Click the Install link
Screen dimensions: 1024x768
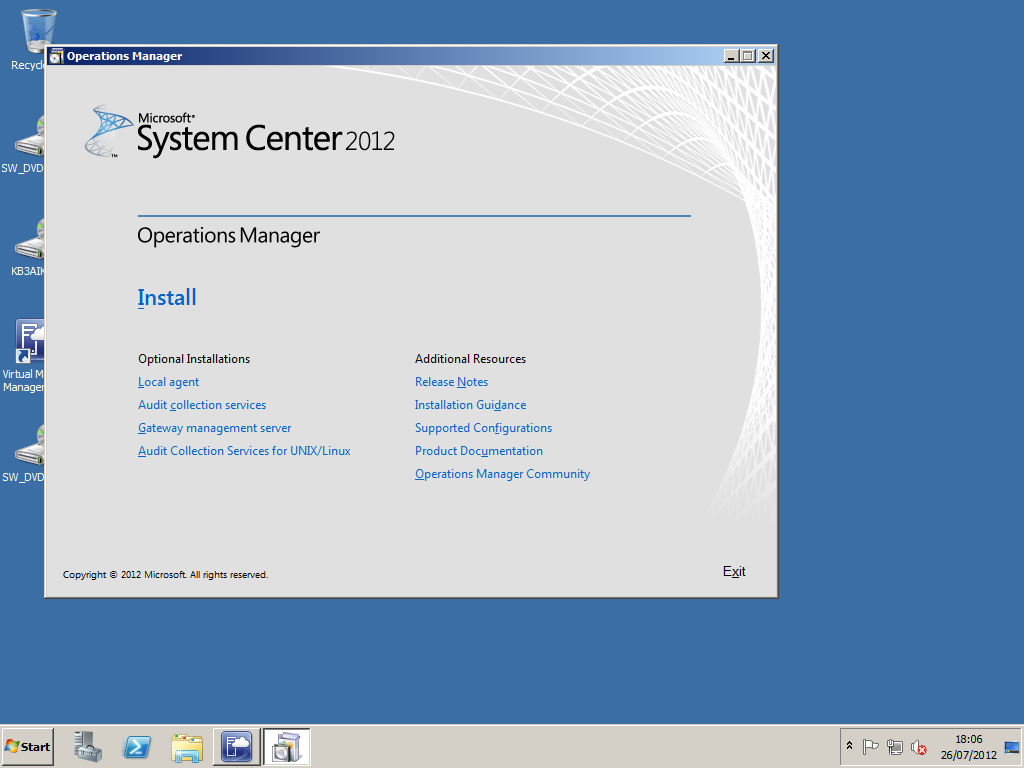pos(167,298)
